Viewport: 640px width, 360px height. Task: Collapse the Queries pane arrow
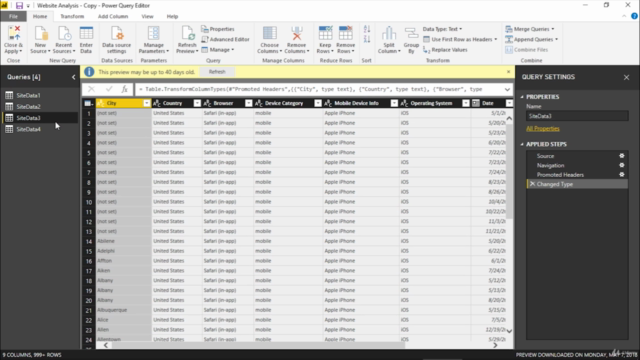tap(74, 77)
